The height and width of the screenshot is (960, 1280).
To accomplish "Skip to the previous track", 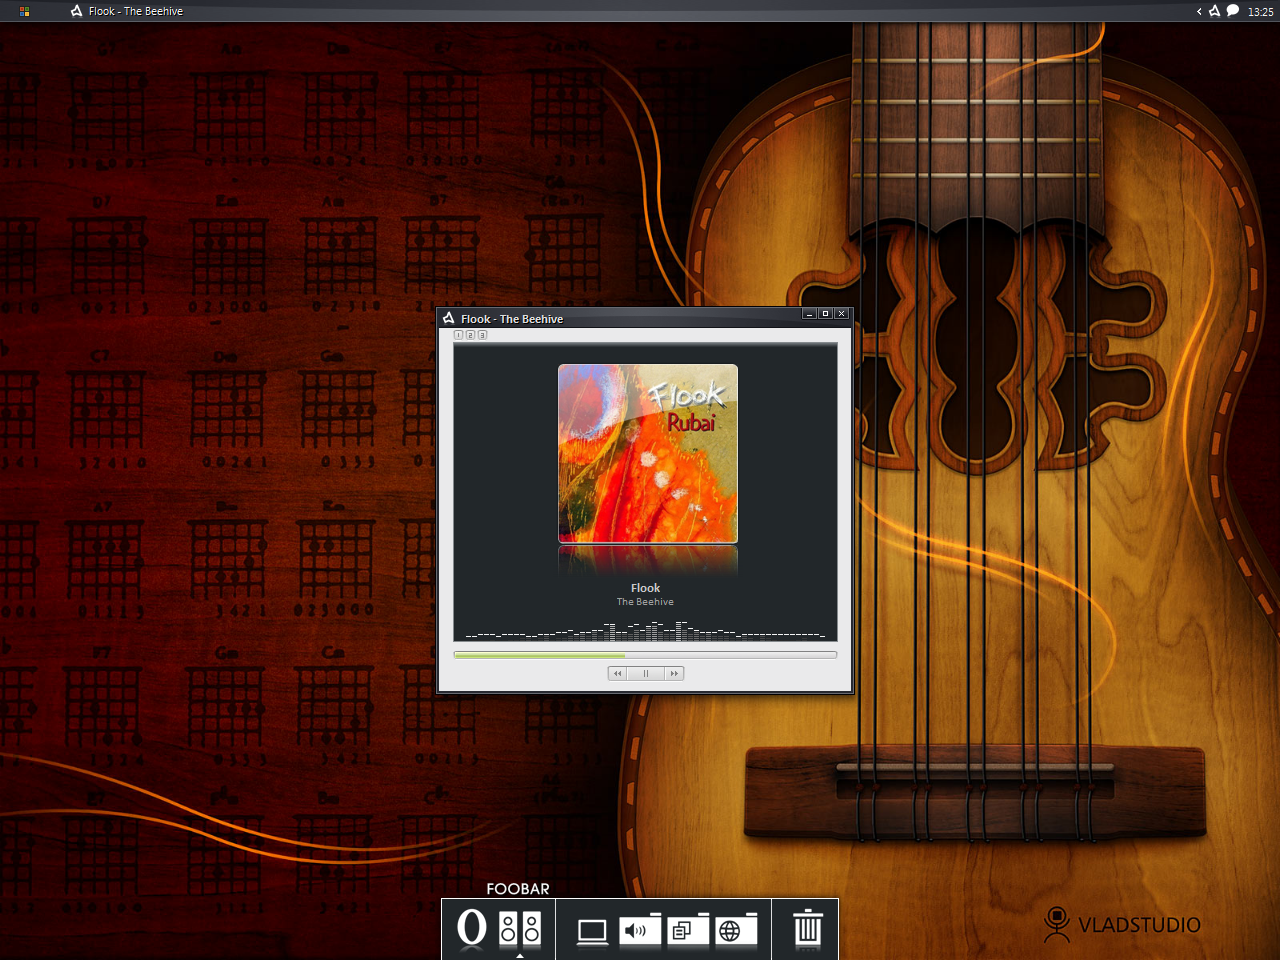I will click(x=618, y=673).
